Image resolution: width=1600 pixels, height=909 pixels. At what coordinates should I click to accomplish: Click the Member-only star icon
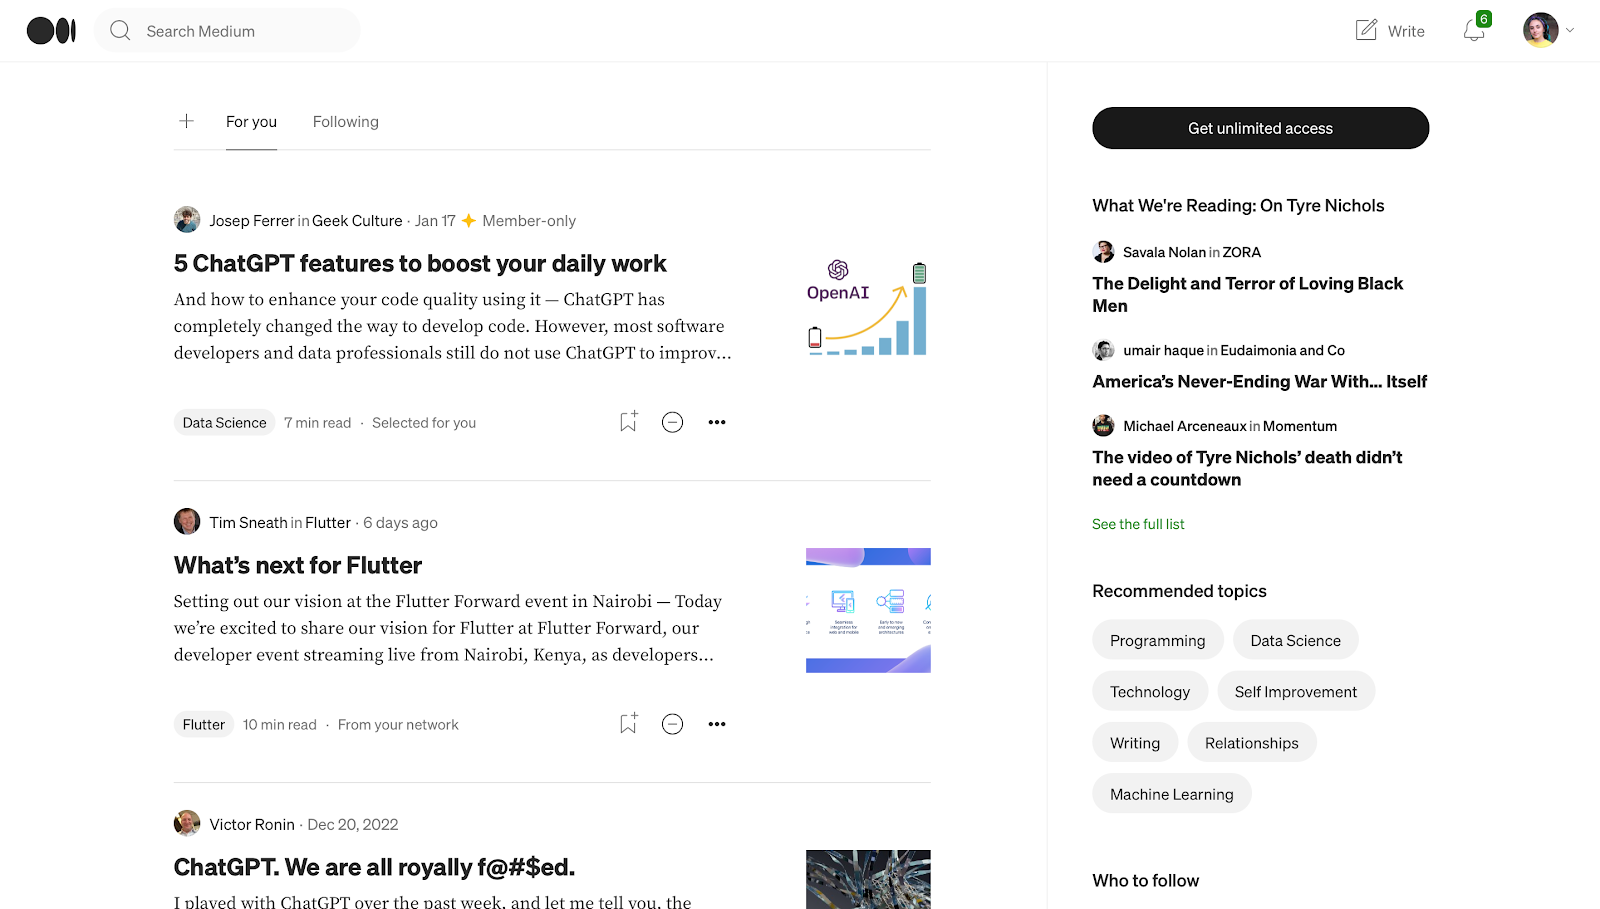point(468,220)
